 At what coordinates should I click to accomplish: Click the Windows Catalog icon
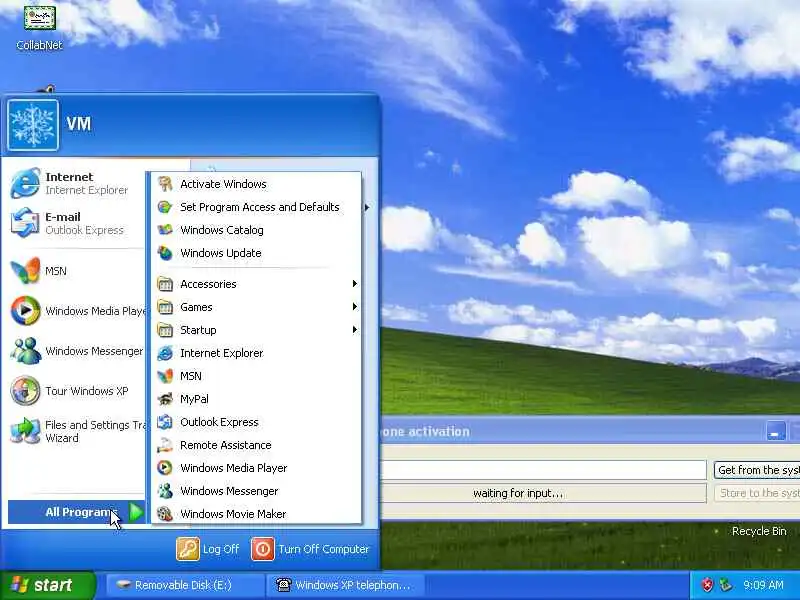click(x=165, y=230)
